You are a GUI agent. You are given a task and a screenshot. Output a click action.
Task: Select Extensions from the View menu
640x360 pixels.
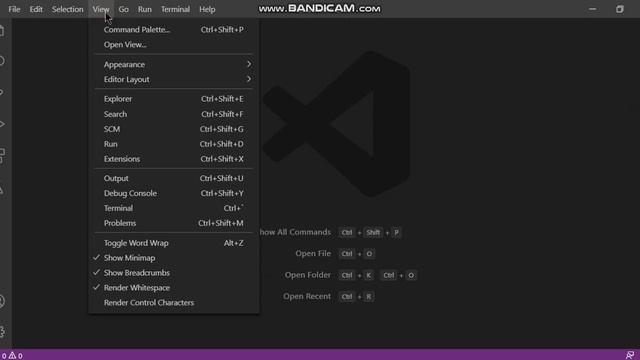173,159
